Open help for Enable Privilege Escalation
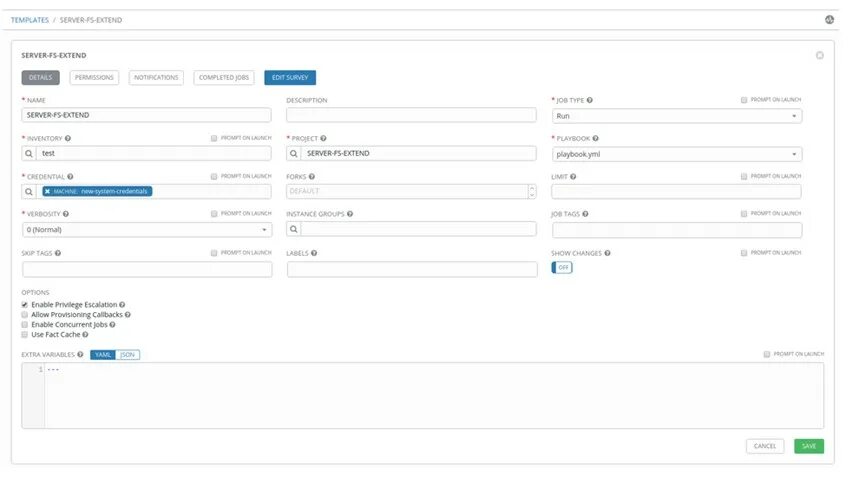The width and height of the screenshot is (853, 482). 122,305
